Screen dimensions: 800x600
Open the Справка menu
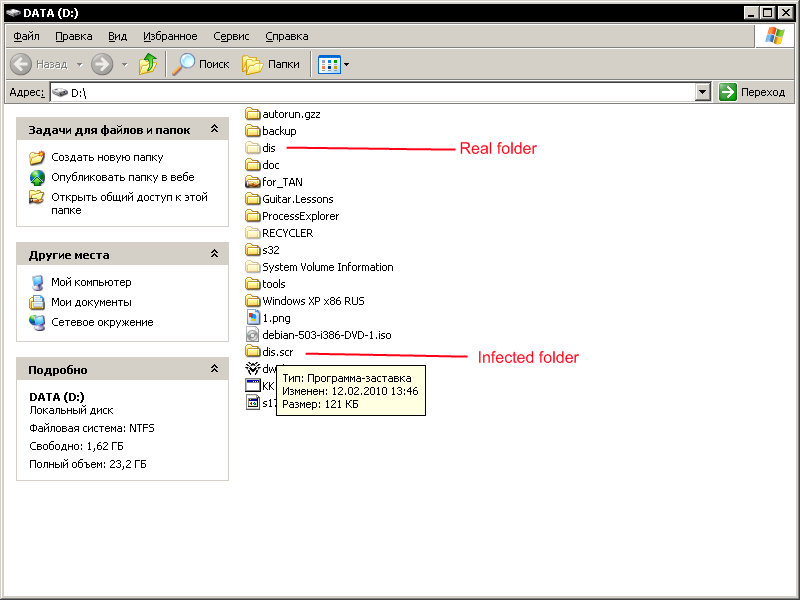(x=287, y=36)
